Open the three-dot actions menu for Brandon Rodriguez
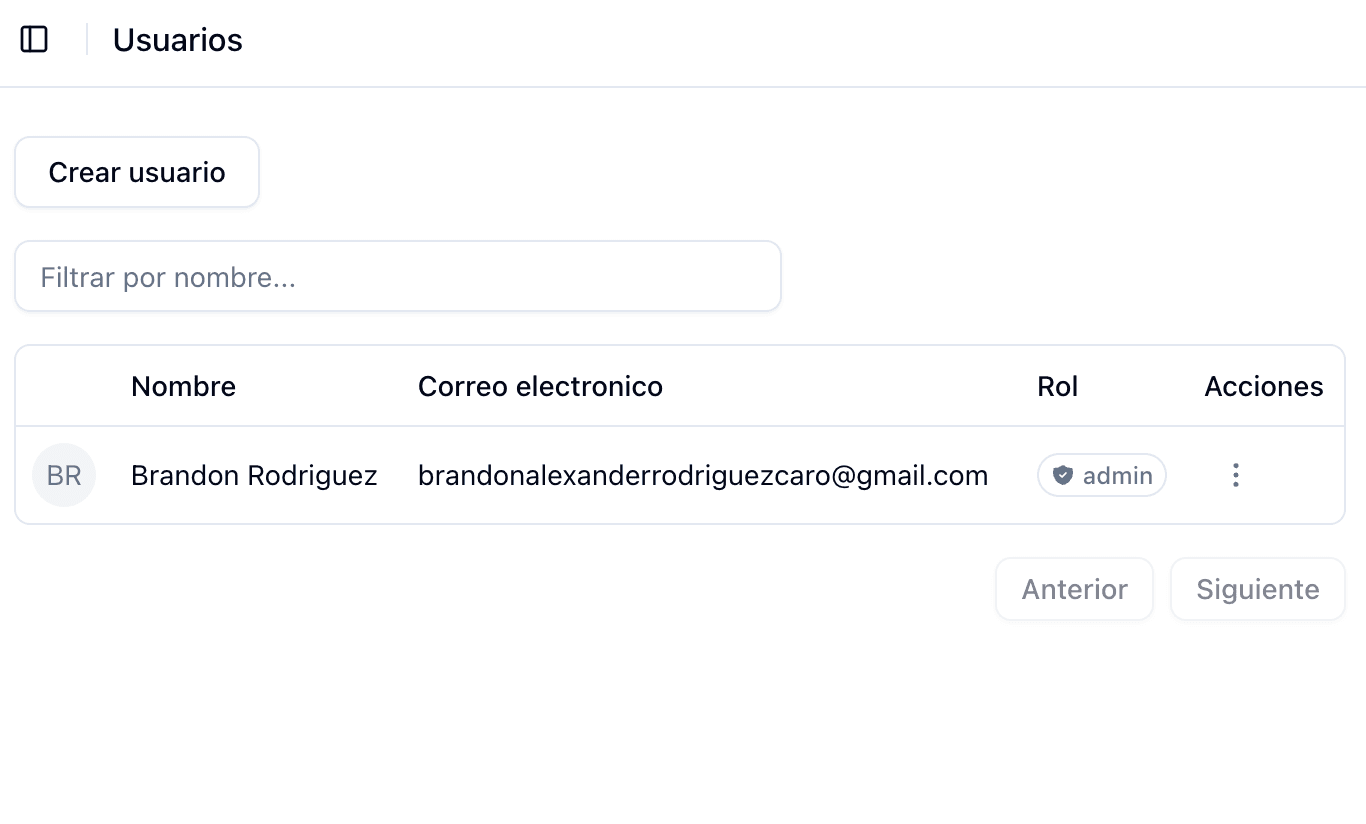1366x824 pixels. pyautogui.click(x=1236, y=475)
